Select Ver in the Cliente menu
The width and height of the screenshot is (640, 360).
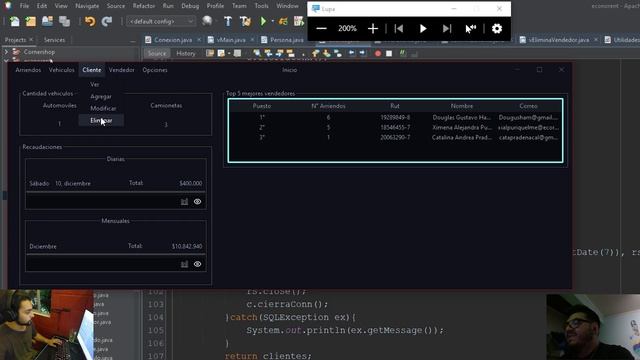coord(95,84)
